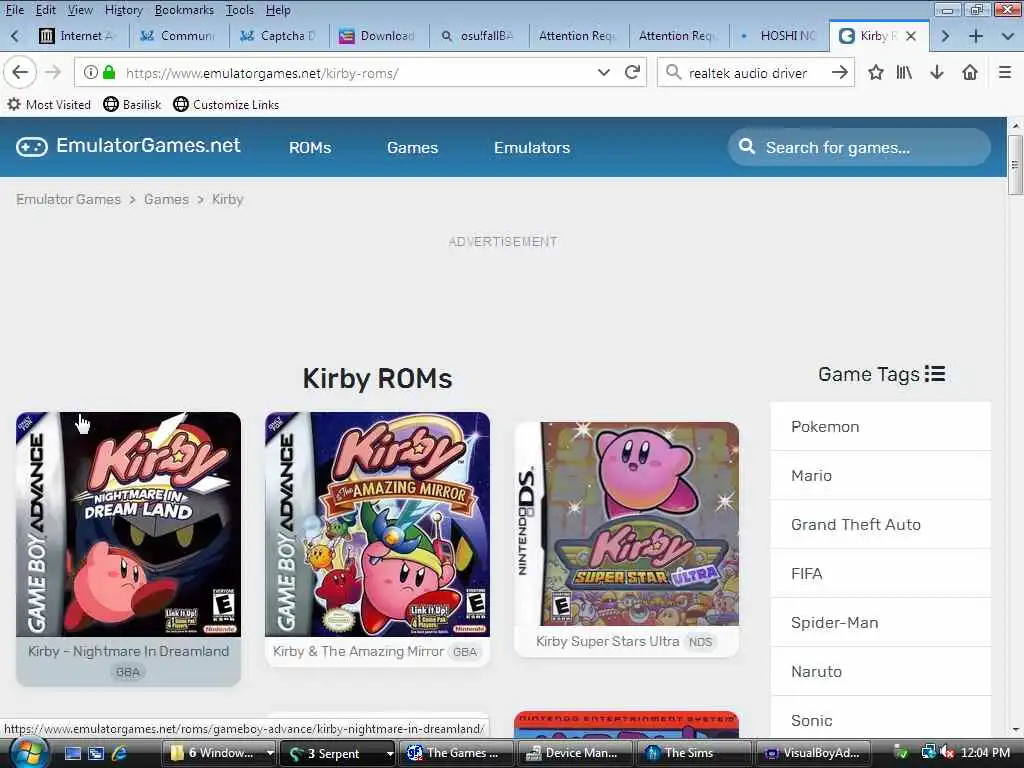Open Kirby Nightmare in Dream Land cover
Screen dimensions: 1024x768
(x=128, y=524)
